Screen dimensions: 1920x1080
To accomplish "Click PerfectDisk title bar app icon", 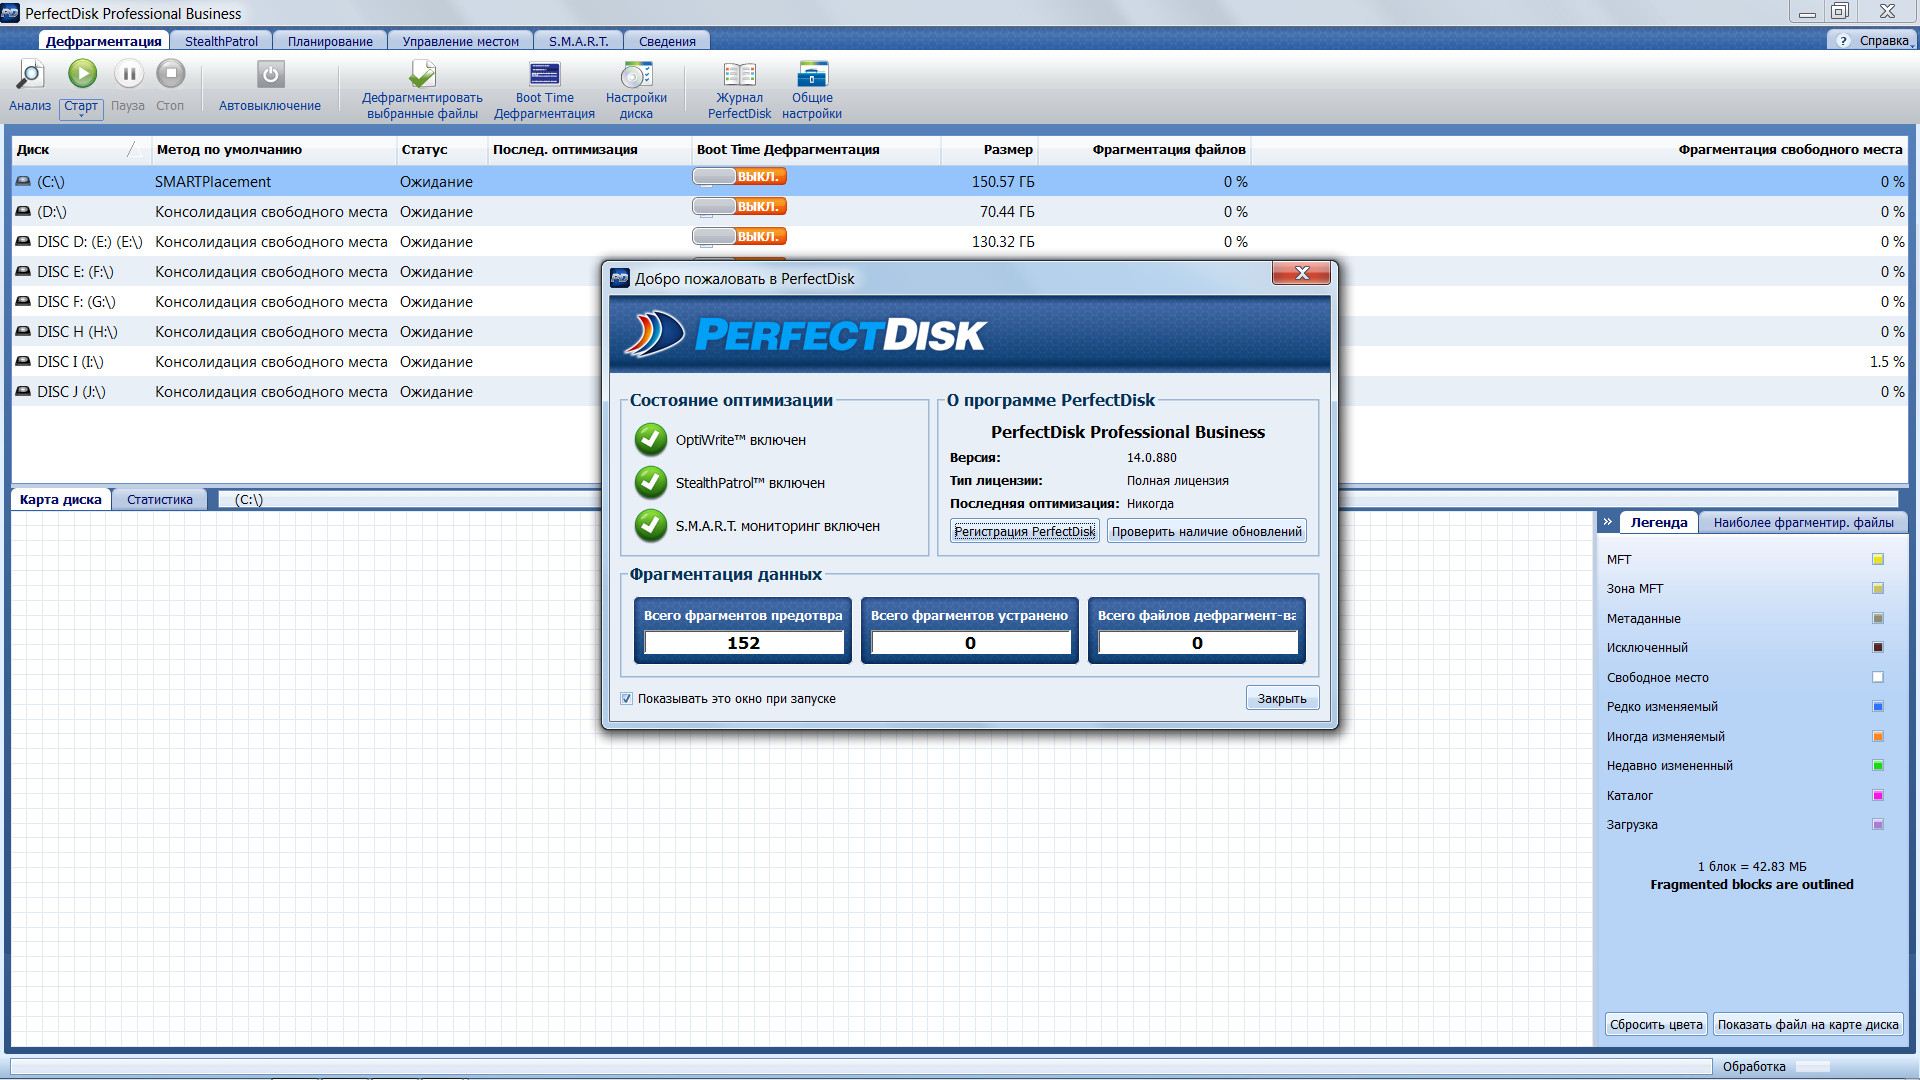I will pos(11,13).
